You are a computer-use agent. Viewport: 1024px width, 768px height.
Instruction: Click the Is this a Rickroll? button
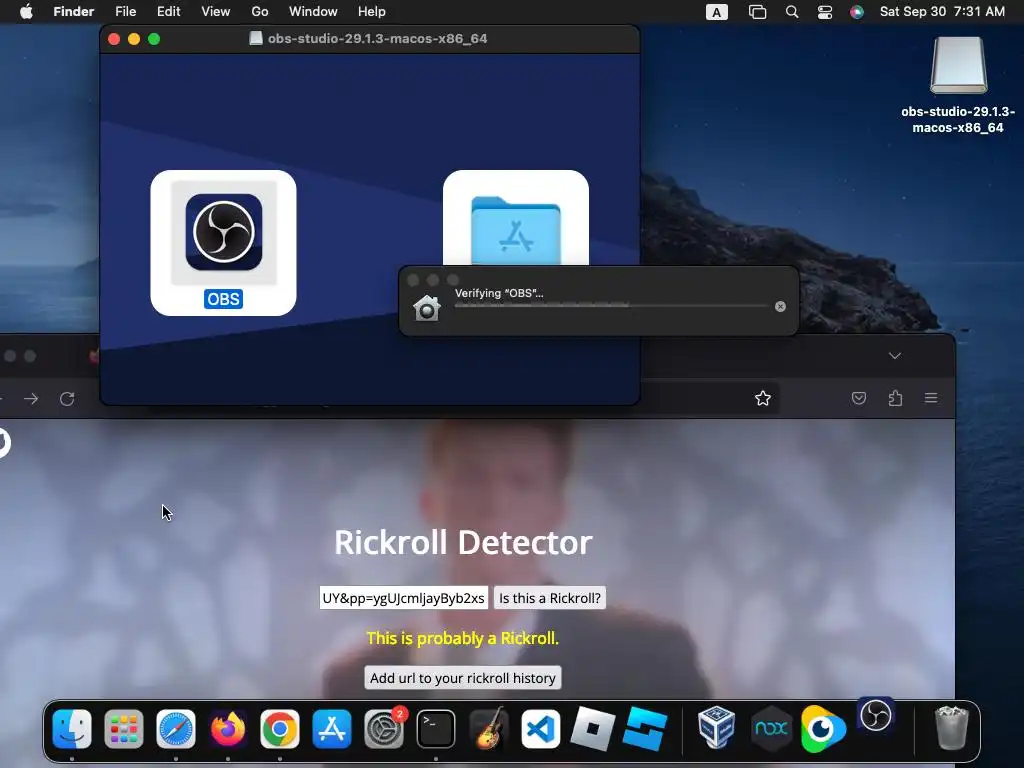550,598
